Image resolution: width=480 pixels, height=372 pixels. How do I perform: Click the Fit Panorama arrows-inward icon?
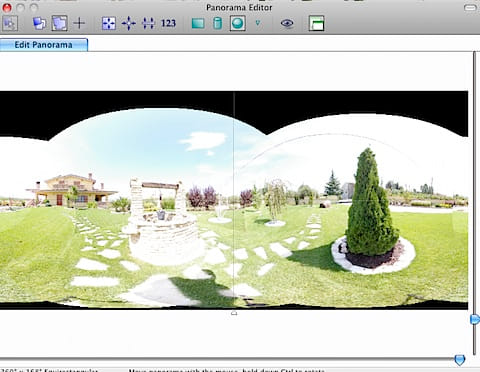click(x=109, y=23)
